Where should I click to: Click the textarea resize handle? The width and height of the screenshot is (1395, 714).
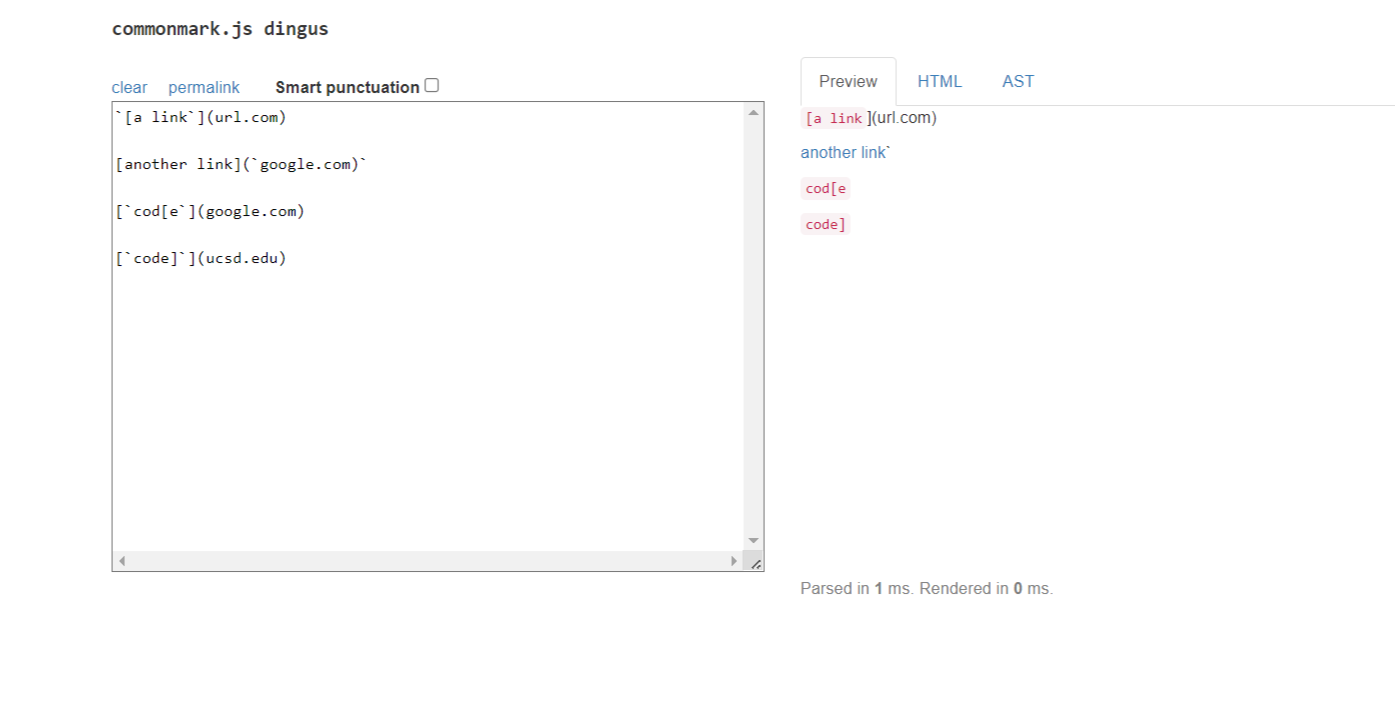point(755,563)
